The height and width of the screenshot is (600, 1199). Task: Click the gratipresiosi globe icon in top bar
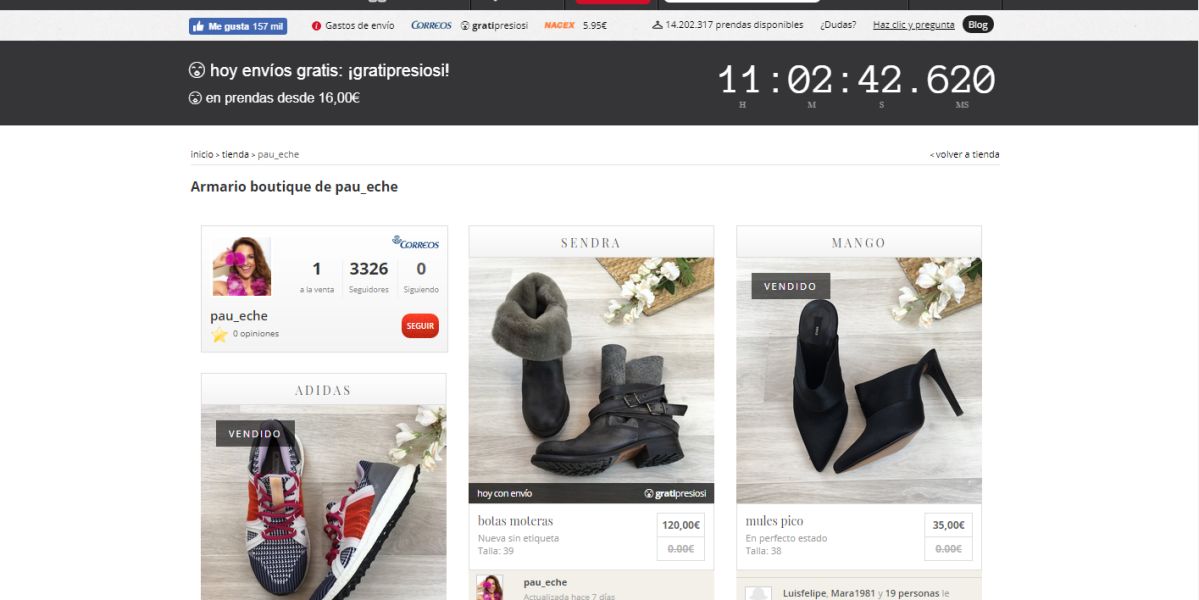pyautogui.click(x=464, y=24)
